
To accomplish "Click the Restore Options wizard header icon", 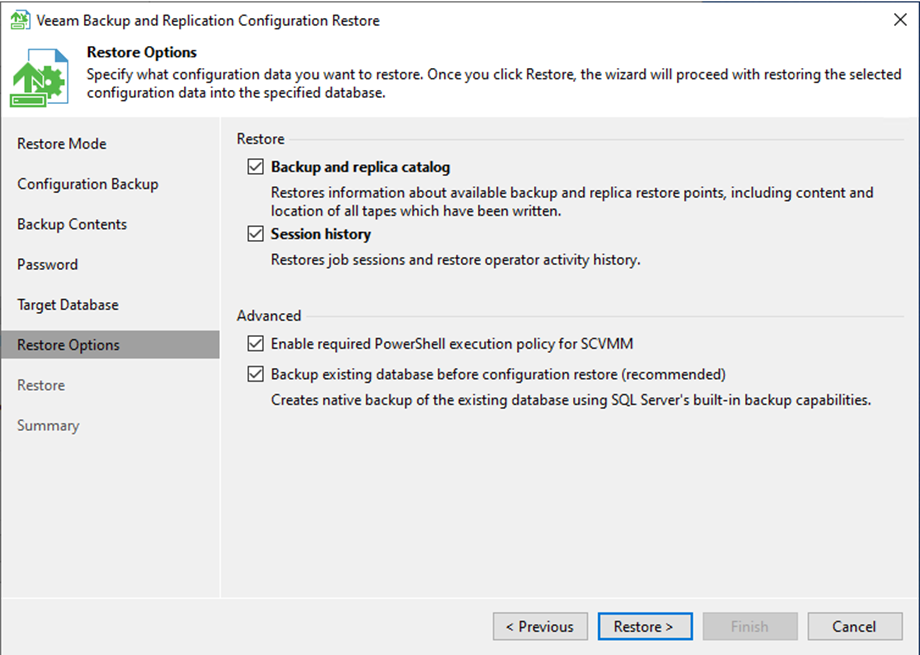I will click(x=39, y=77).
